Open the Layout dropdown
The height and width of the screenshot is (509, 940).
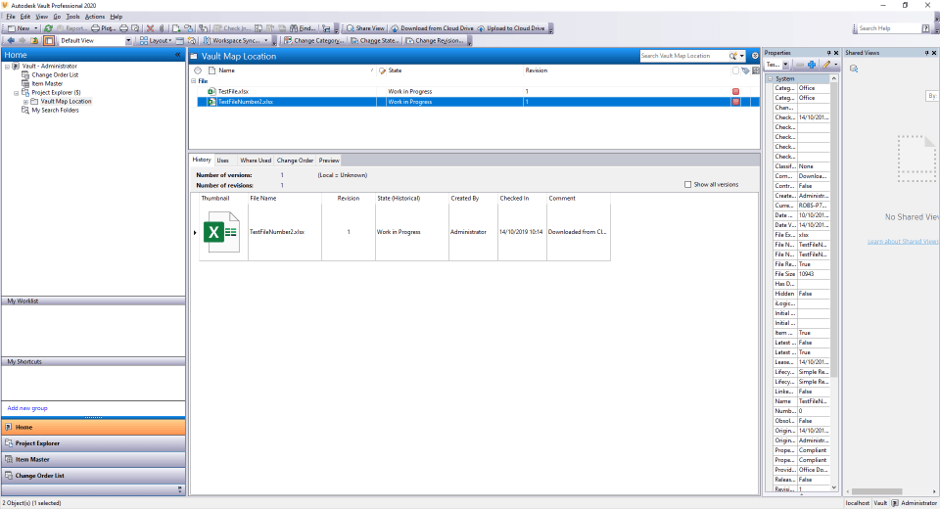[x=156, y=41]
